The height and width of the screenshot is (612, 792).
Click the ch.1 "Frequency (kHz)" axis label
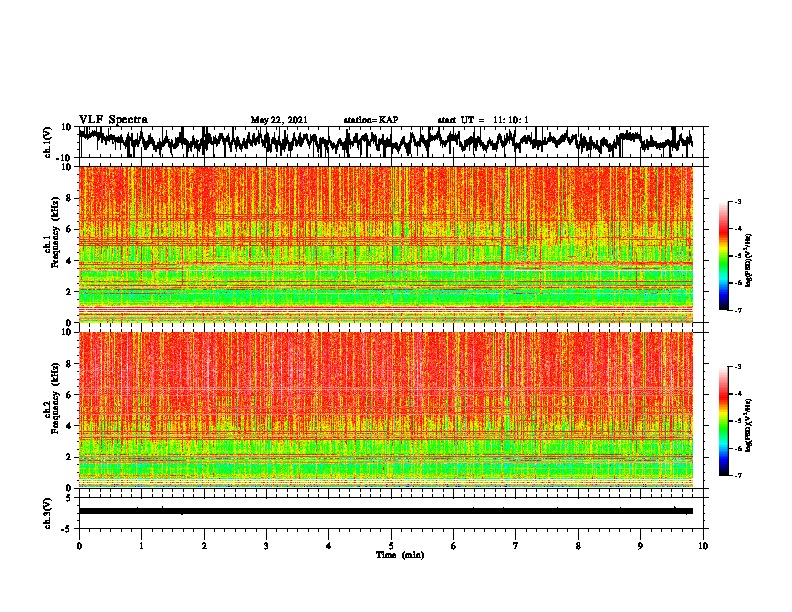56,232
